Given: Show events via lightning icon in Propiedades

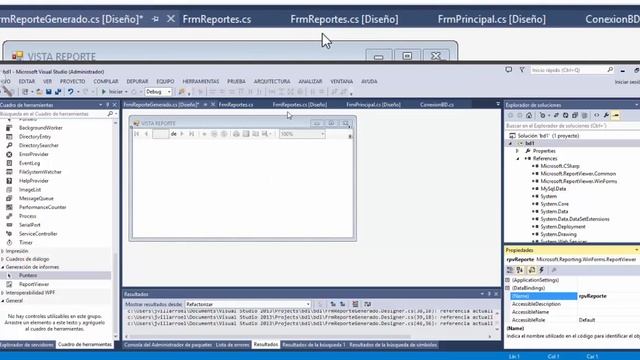Looking at the screenshot, I should [x=542, y=270].
